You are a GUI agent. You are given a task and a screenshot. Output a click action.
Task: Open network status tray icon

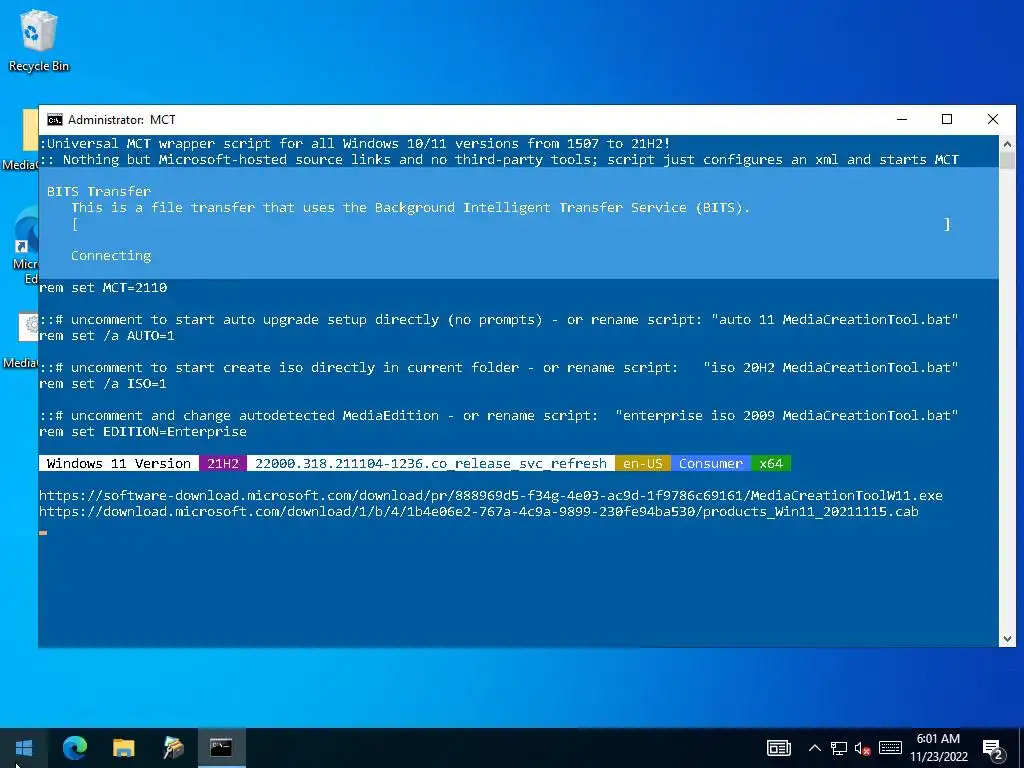pyautogui.click(x=839, y=748)
